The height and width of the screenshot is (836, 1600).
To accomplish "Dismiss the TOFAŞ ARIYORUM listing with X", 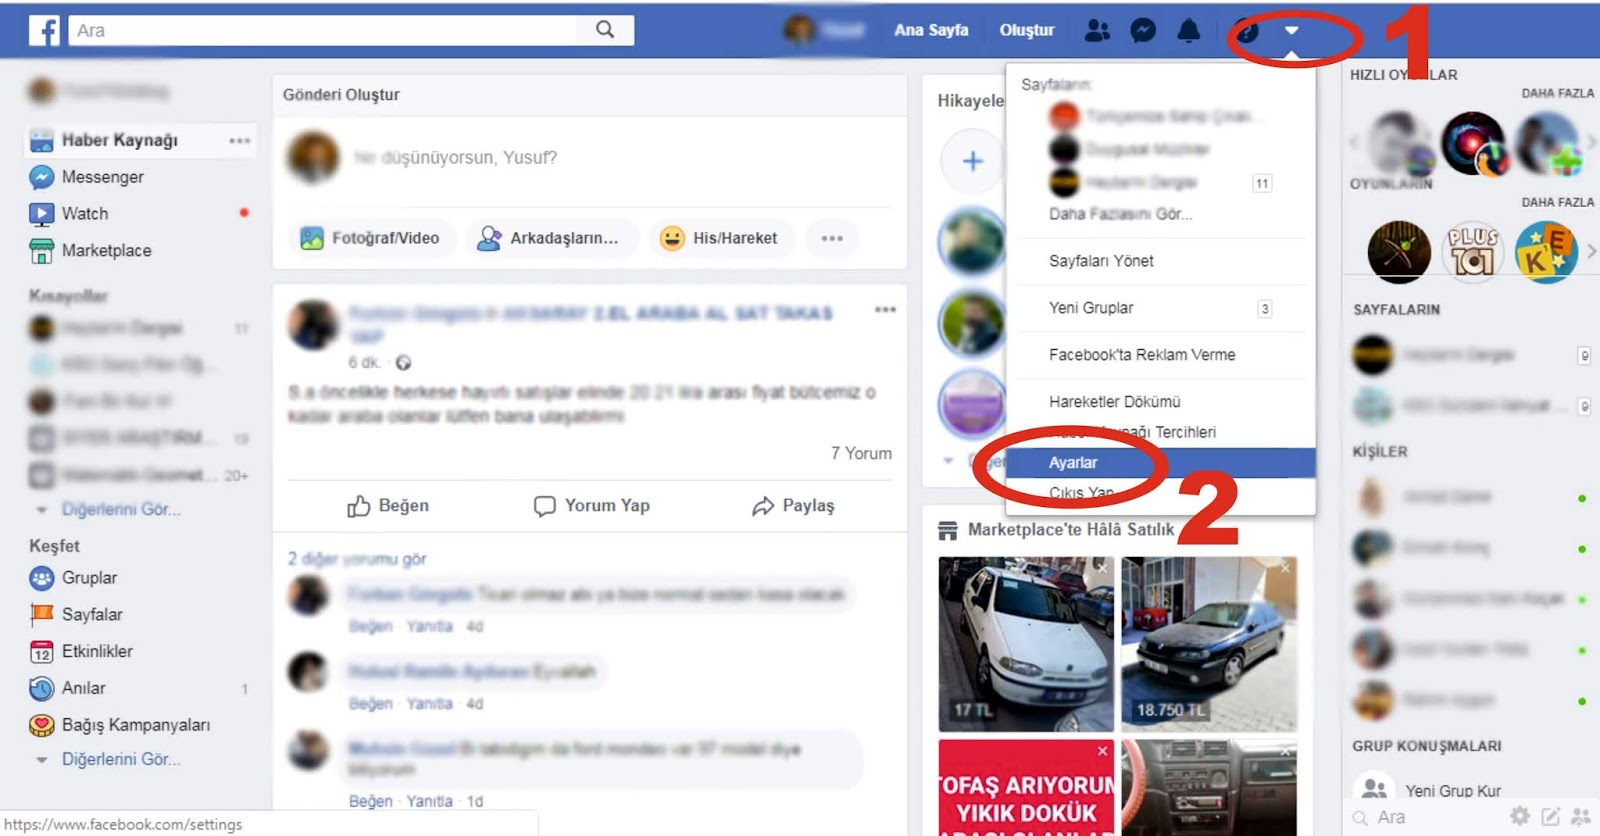I will [x=1102, y=751].
